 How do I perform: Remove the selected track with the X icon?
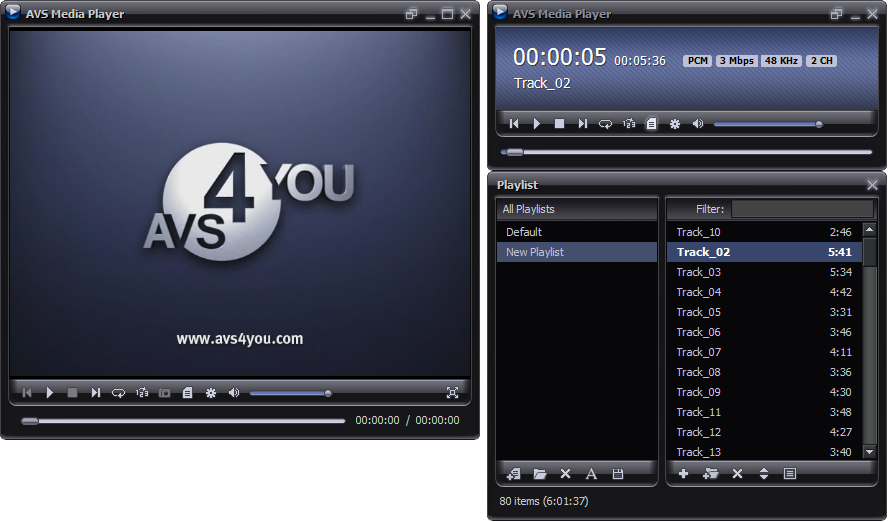tap(737, 474)
